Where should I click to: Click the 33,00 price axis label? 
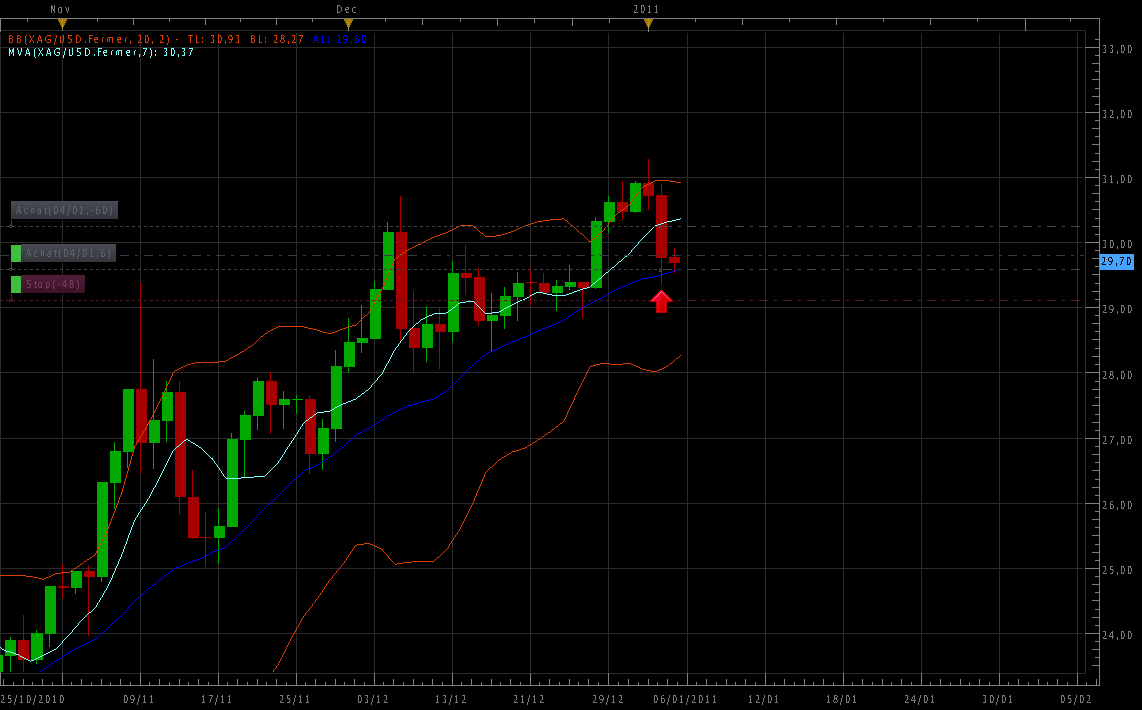coord(1116,49)
